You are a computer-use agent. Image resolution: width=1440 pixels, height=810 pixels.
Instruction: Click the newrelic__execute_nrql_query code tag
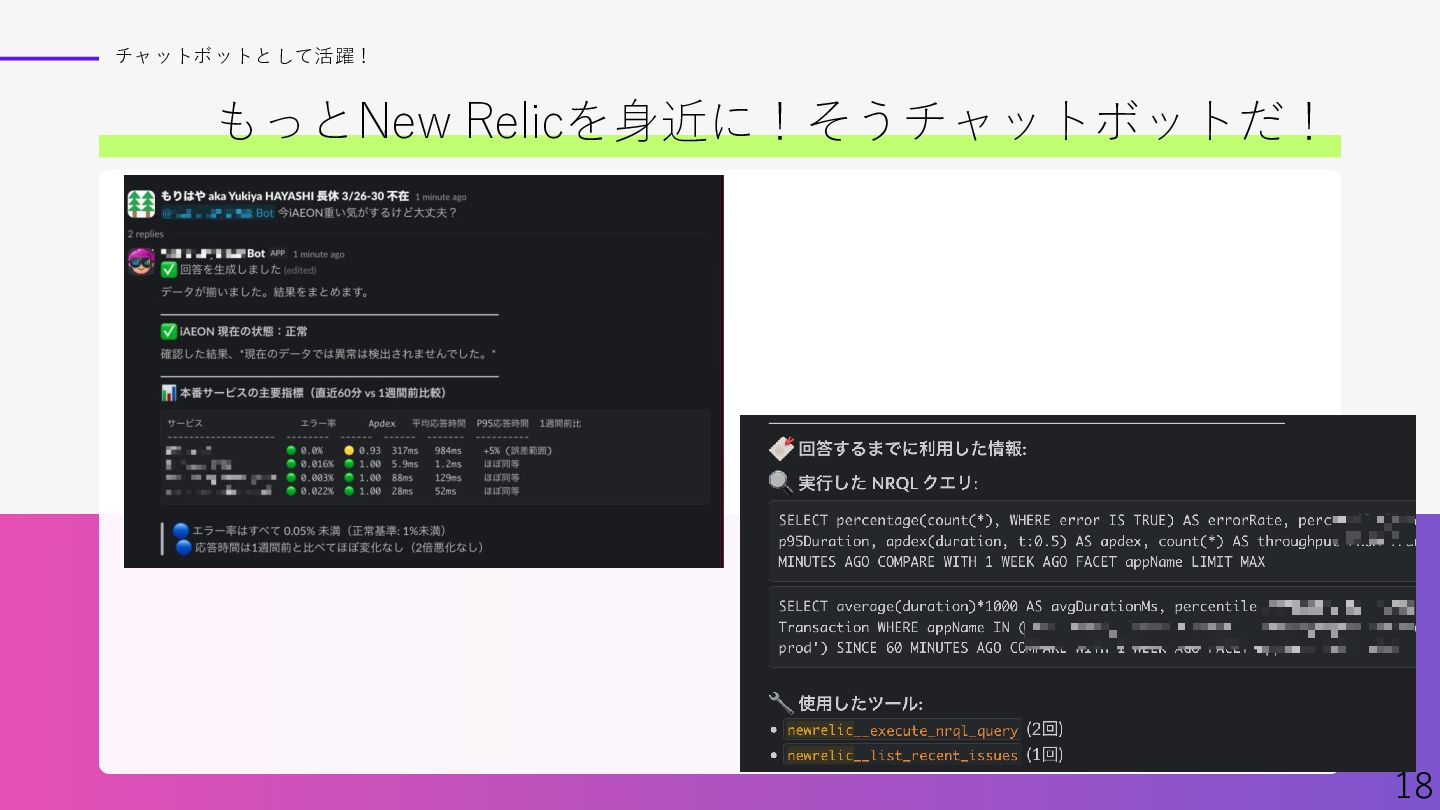point(902,730)
